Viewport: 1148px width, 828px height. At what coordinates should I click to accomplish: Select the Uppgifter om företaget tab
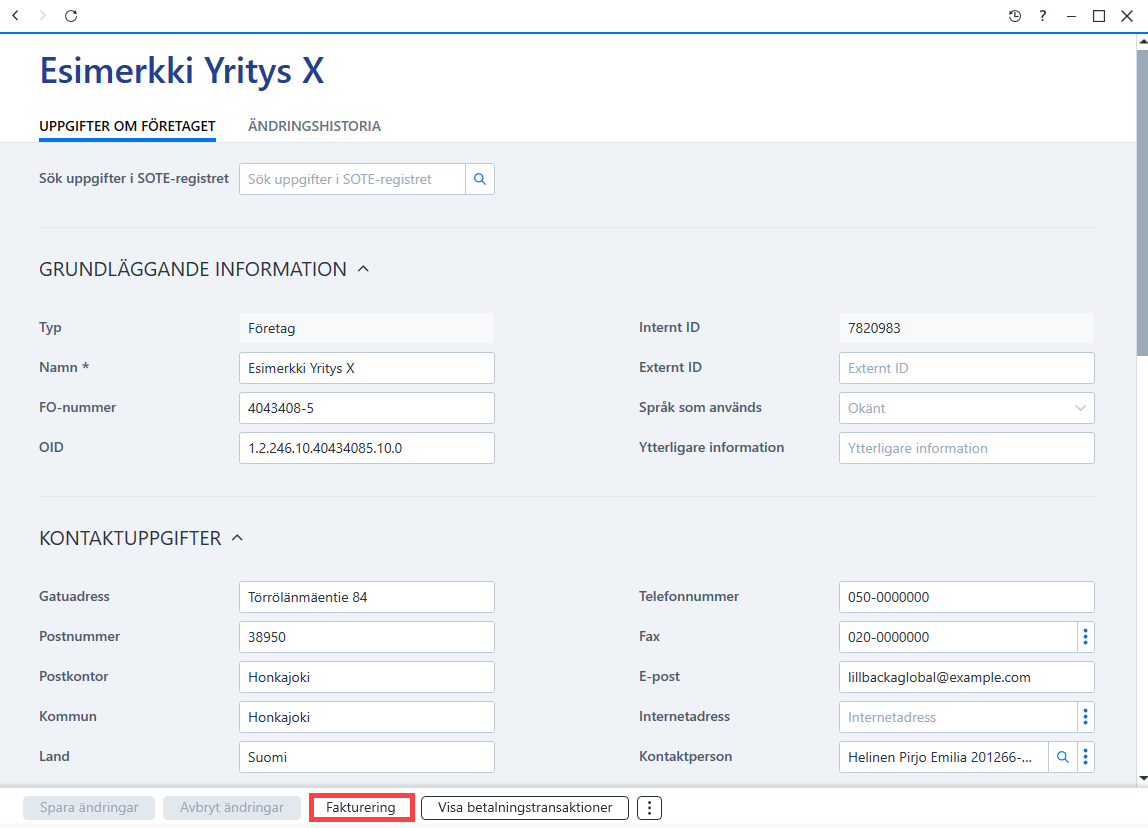tap(127, 126)
